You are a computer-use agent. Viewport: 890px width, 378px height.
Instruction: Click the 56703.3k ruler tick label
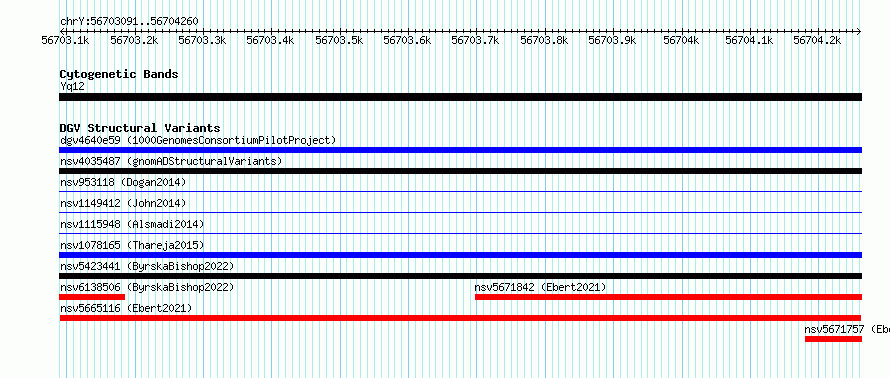pos(203,40)
